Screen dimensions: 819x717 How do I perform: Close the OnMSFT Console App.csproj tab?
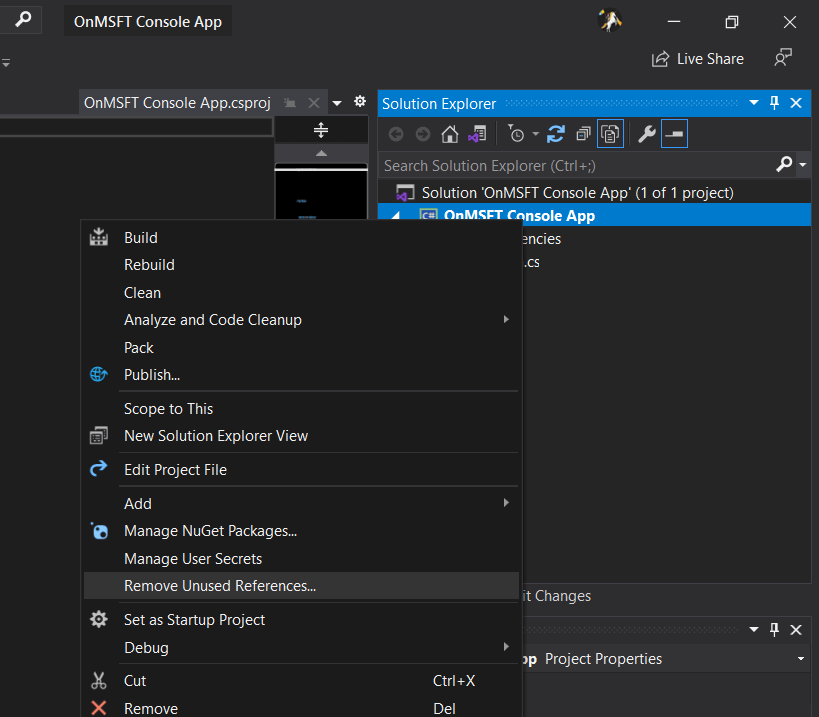[x=313, y=103]
